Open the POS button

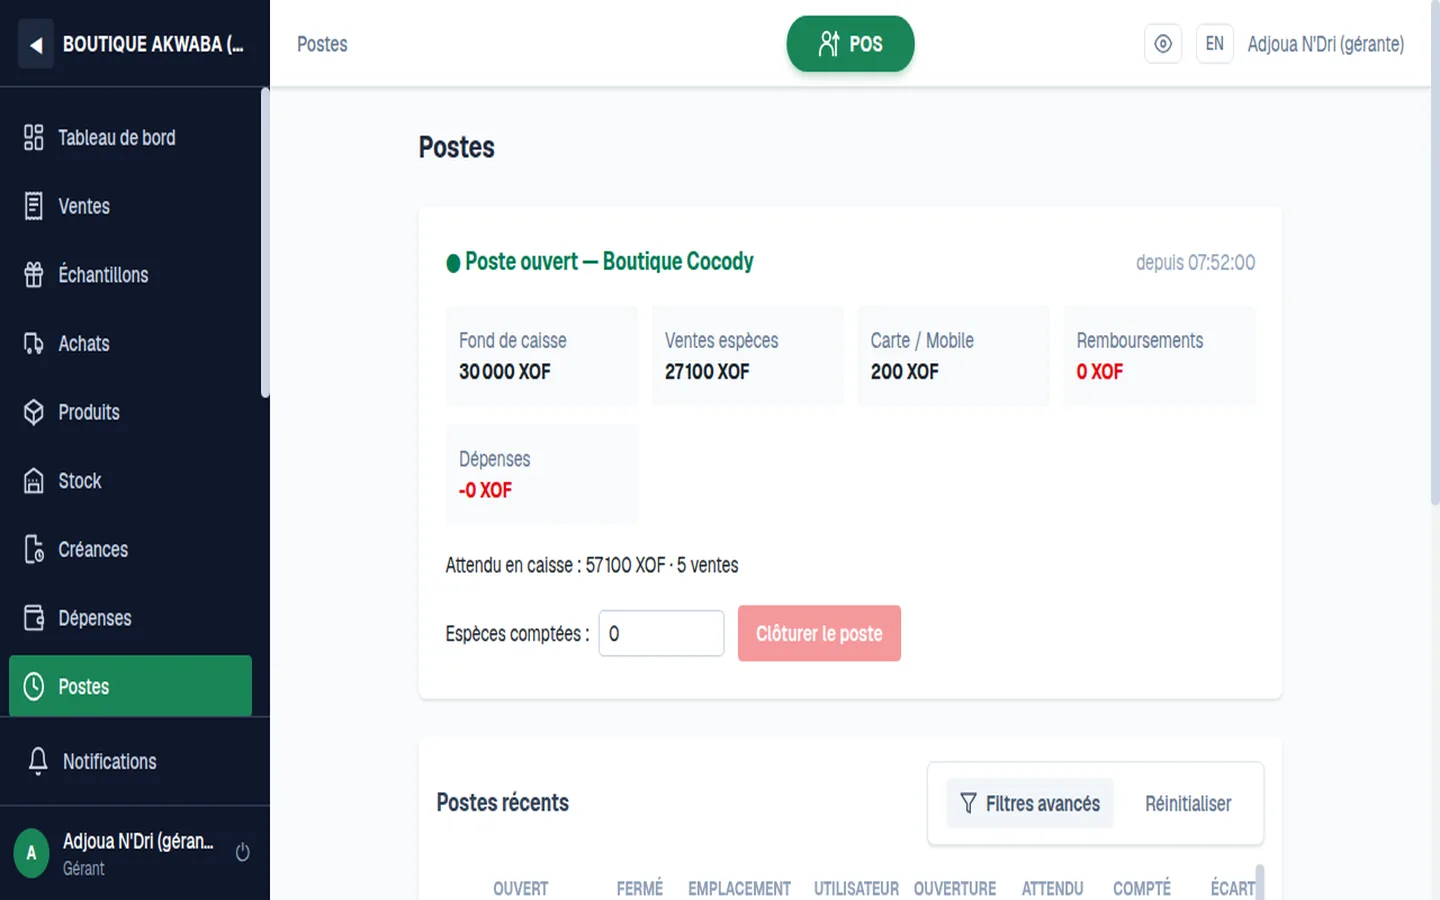pos(850,44)
